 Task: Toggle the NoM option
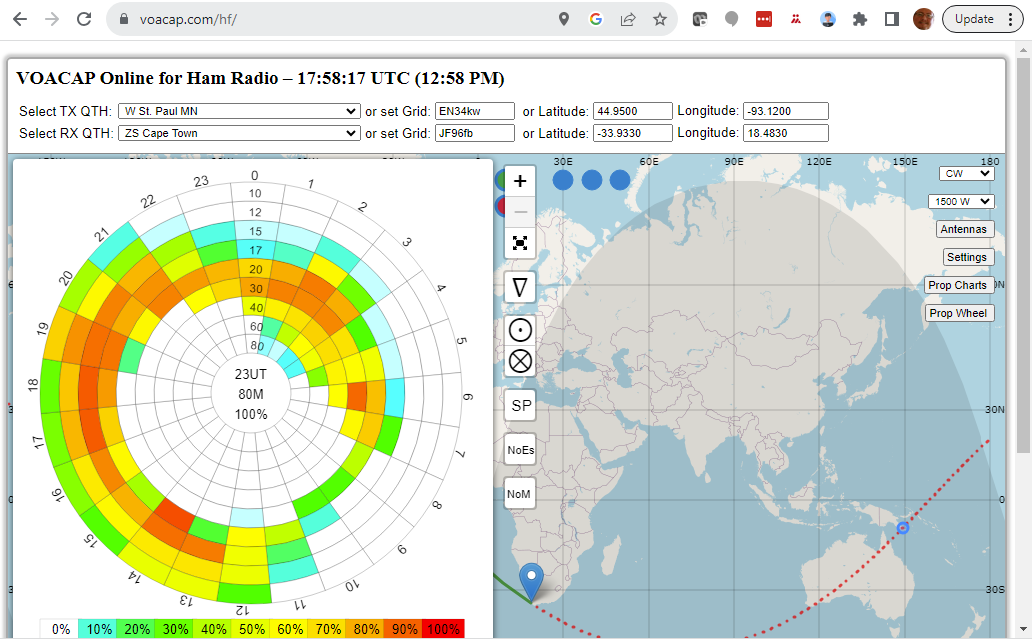click(519, 494)
